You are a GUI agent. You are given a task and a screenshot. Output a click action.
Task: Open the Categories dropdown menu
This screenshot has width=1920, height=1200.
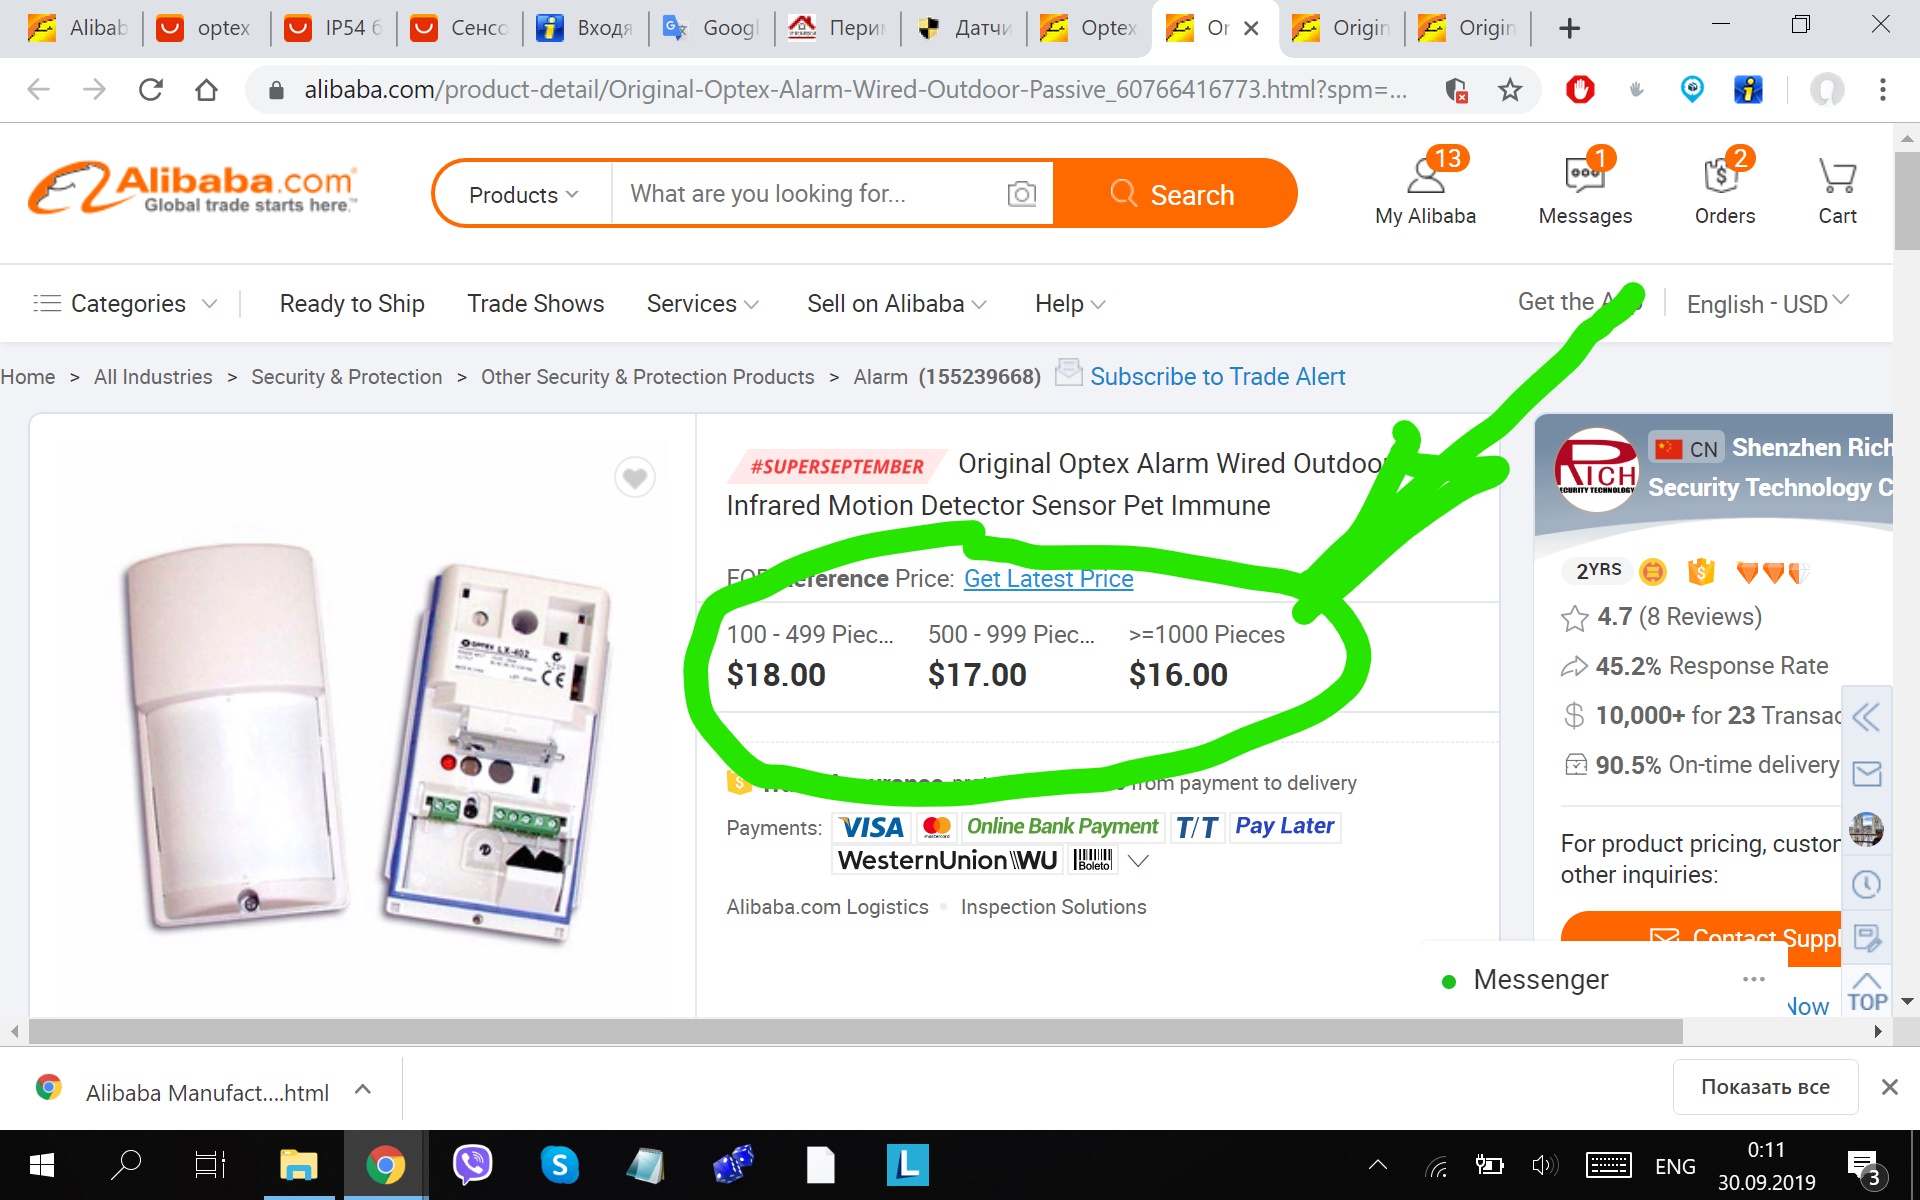pyautogui.click(x=125, y=303)
